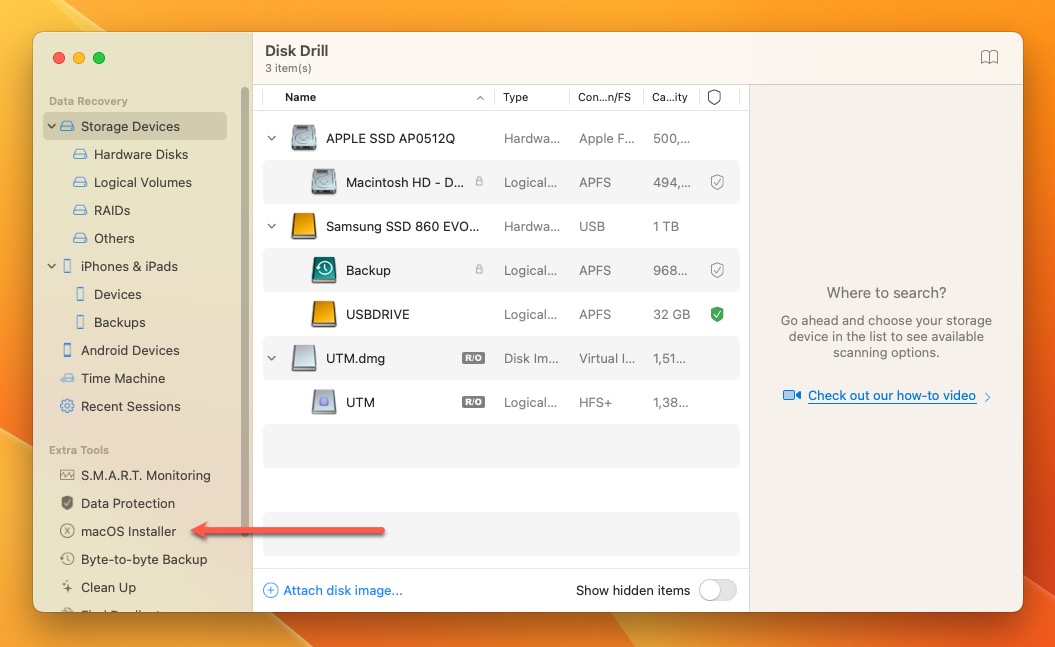Viewport: 1055px width, 647px height.
Task: Click the macOS Installer icon in the sidebar
Action: 67,531
